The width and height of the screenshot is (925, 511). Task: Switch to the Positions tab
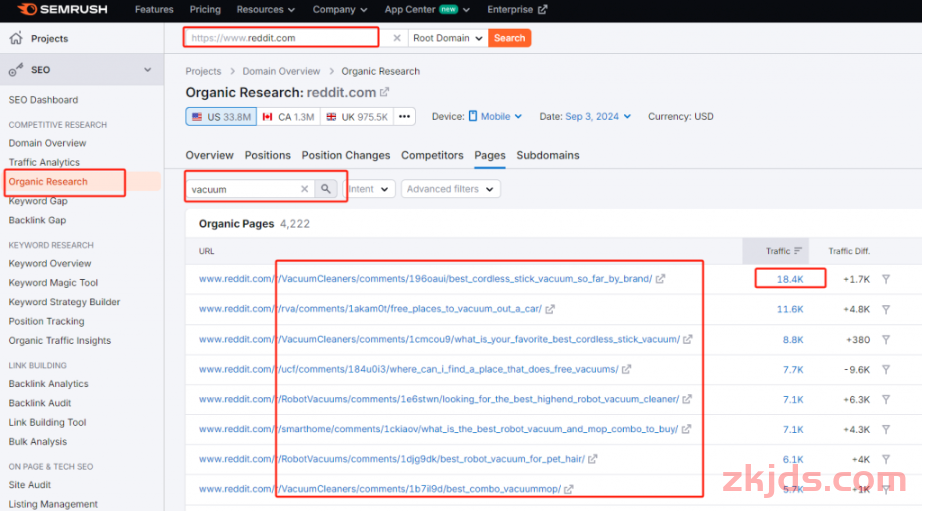pos(268,155)
